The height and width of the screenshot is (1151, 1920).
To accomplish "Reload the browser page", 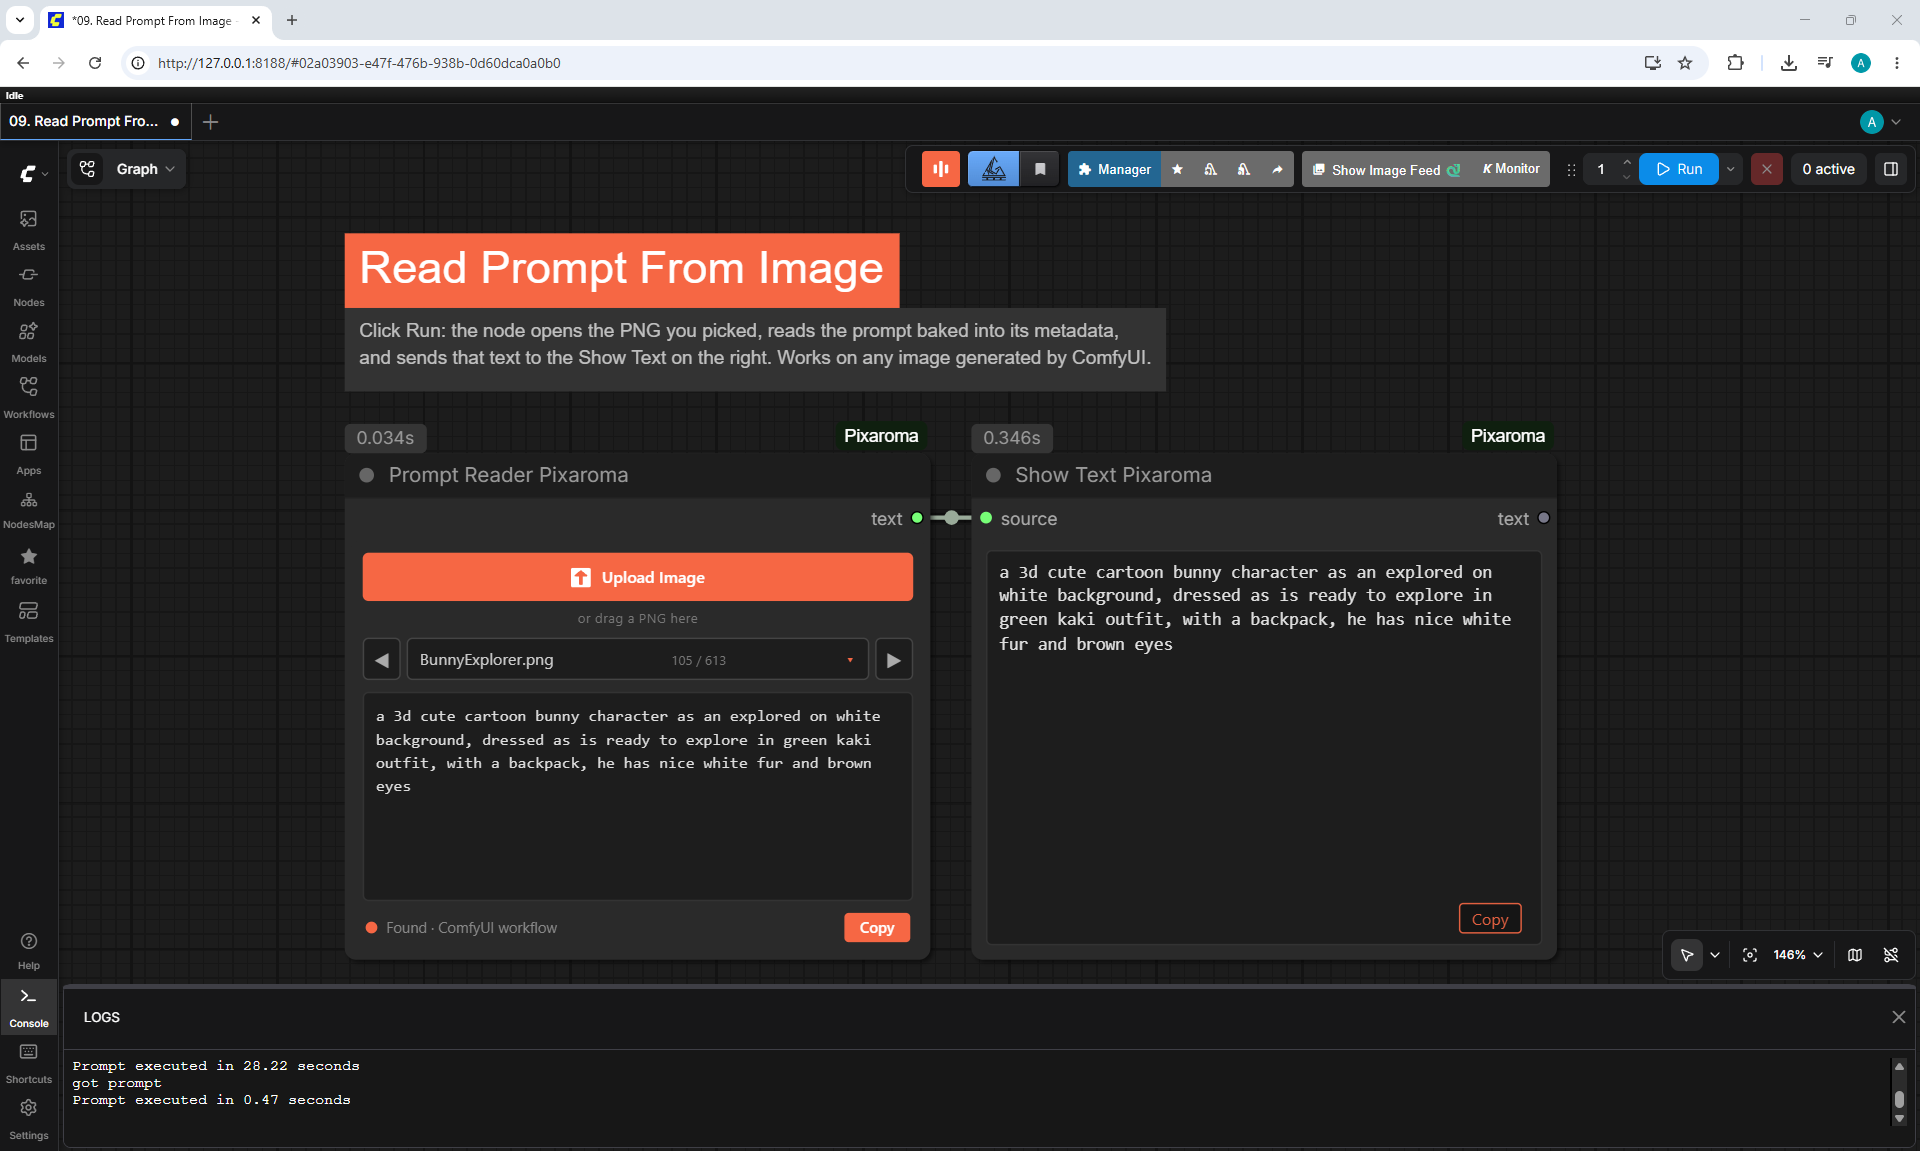I will (95, 62).
